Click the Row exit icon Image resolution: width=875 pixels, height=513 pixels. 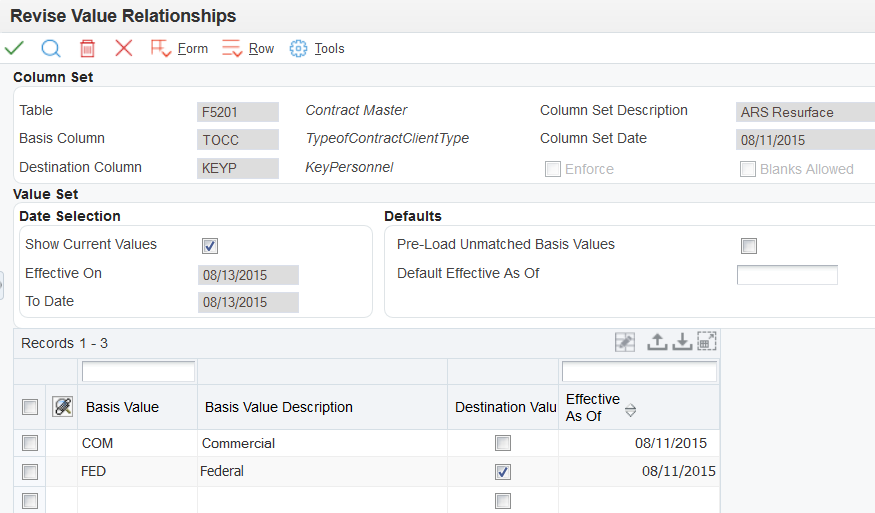232,49
